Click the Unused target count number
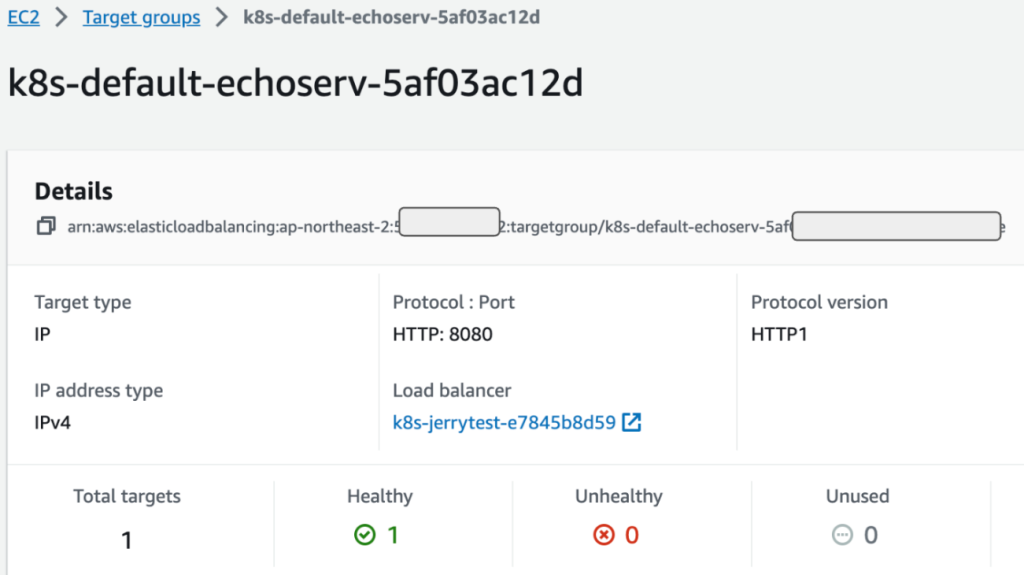 [871, 535]
